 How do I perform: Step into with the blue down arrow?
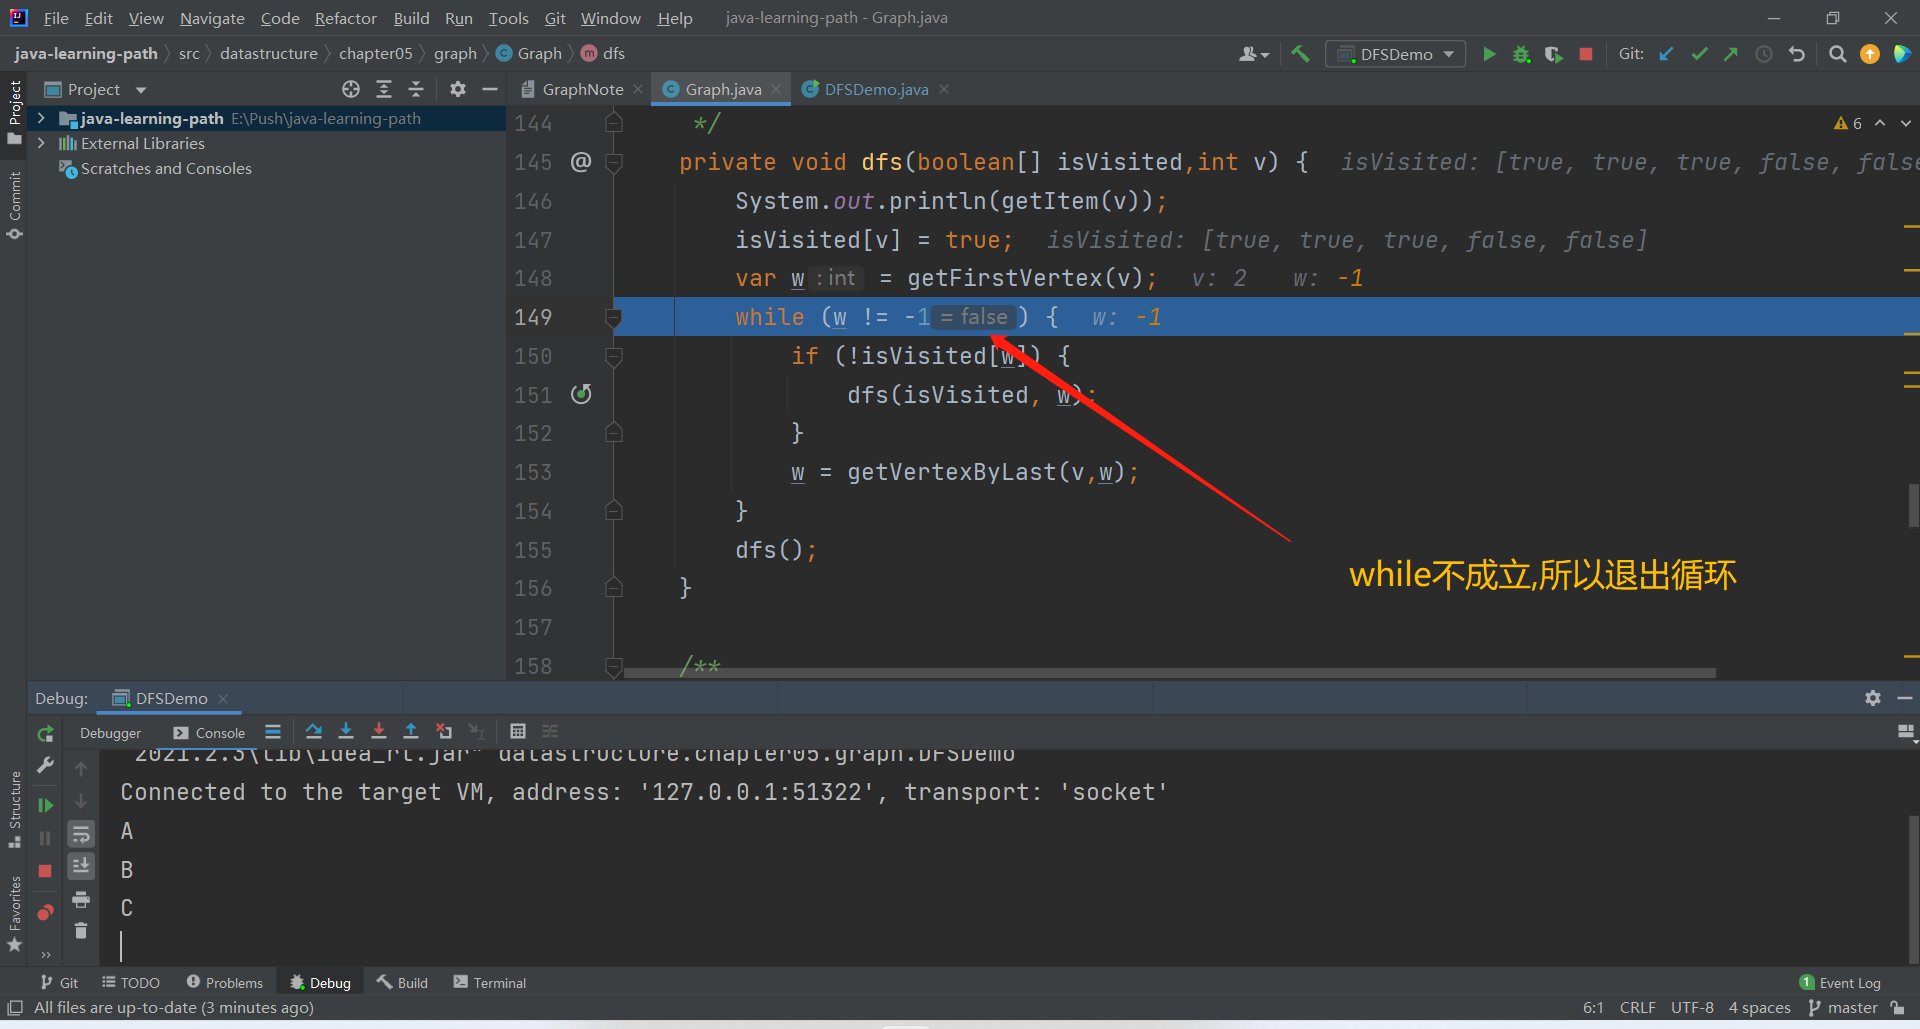click(346, 731)
